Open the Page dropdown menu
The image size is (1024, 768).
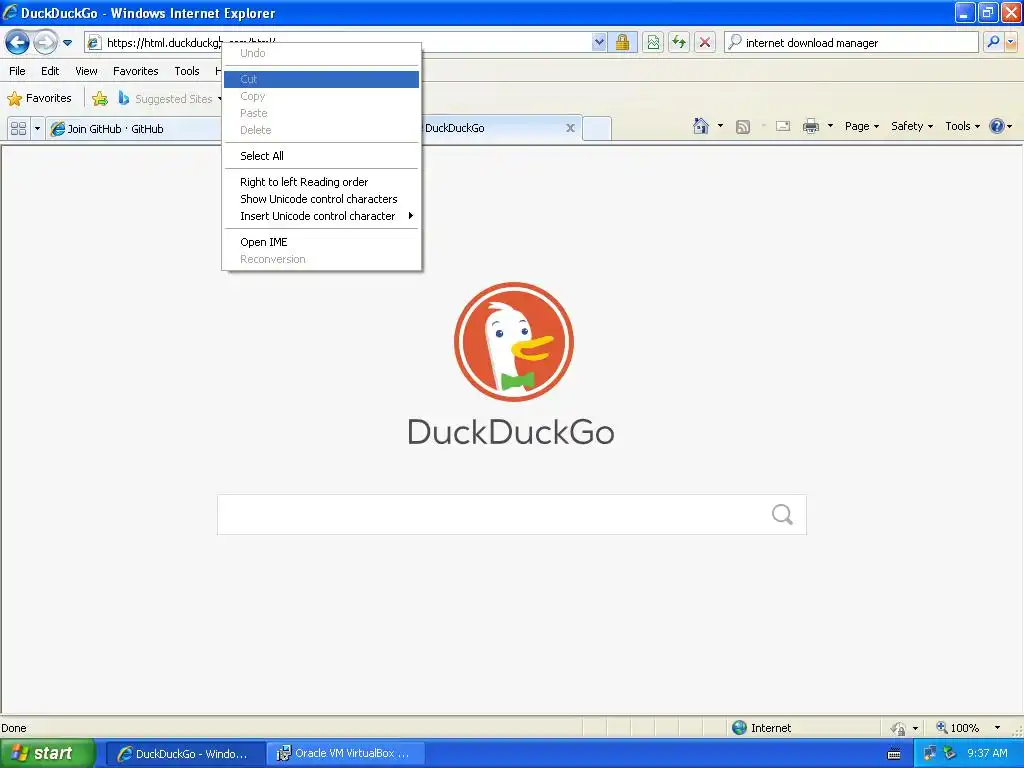pos(861,126)
